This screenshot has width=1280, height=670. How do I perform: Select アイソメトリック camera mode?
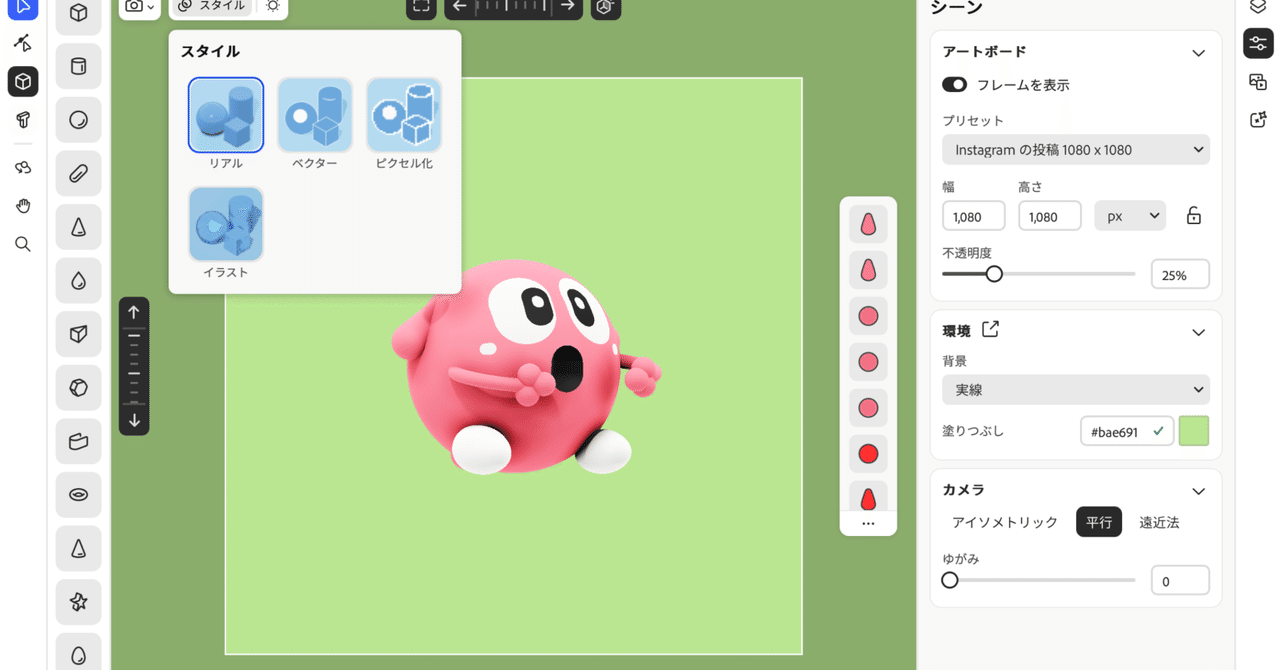[x=1005, y=522]
